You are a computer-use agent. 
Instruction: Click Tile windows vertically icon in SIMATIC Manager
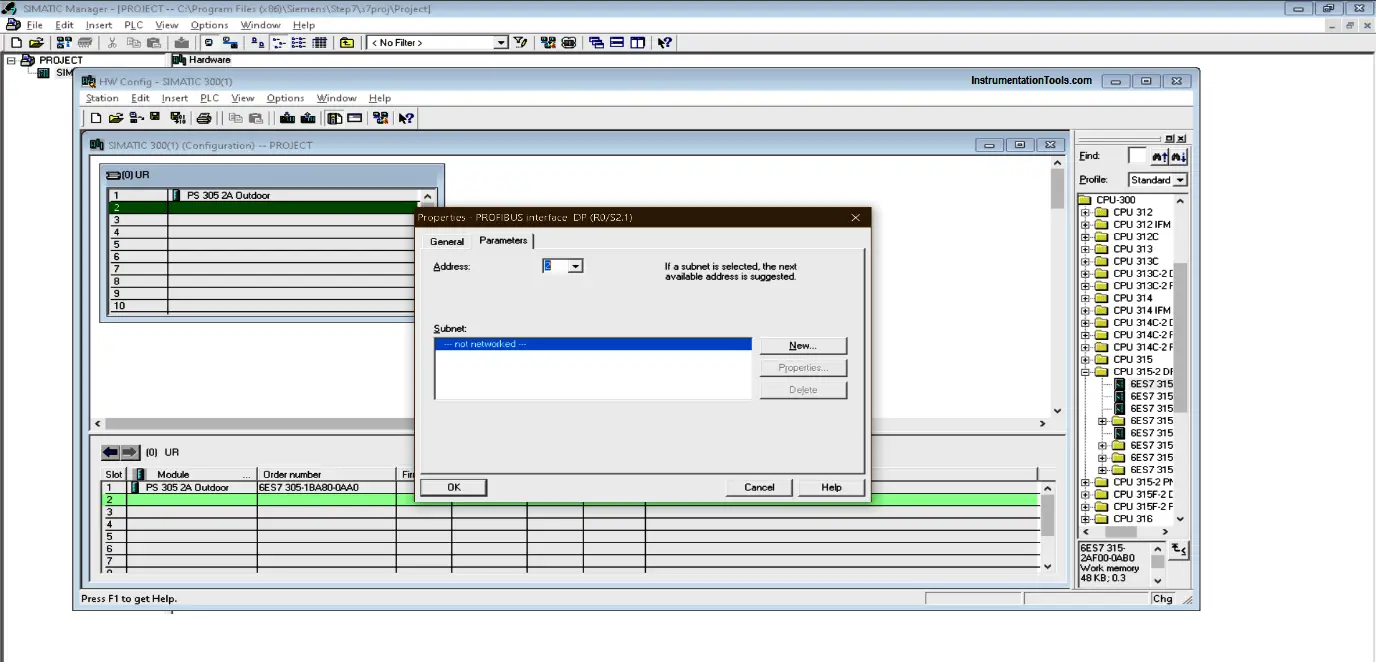tap(637, 43)
